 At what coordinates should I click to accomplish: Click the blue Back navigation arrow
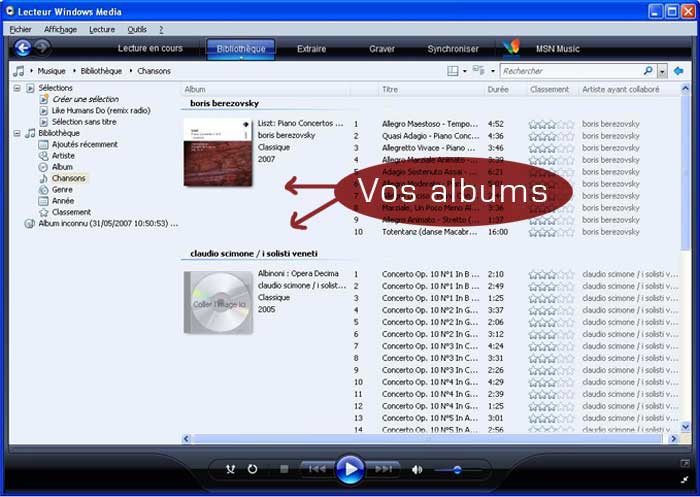point(22,48)
